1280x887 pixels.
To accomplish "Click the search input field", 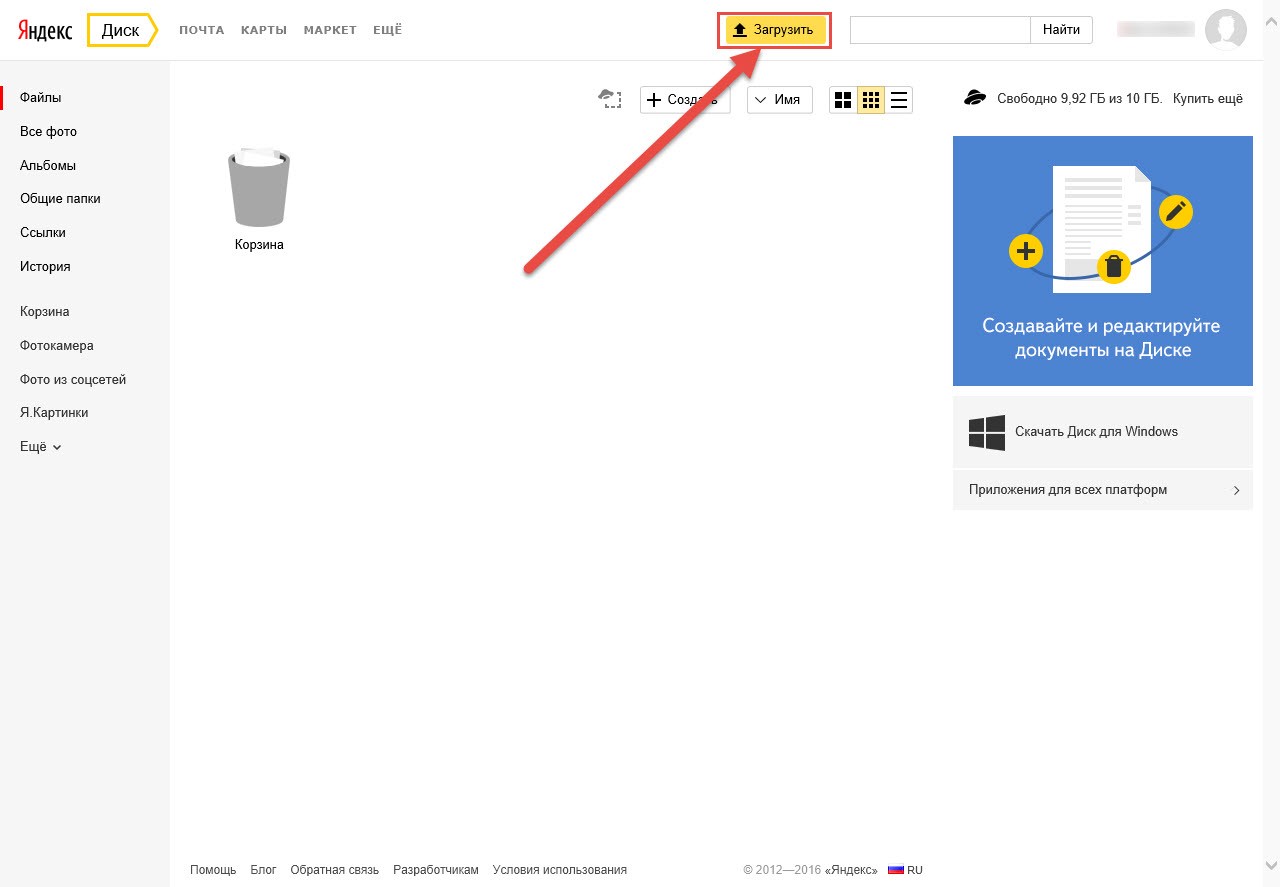I will (x=939, y=30).
